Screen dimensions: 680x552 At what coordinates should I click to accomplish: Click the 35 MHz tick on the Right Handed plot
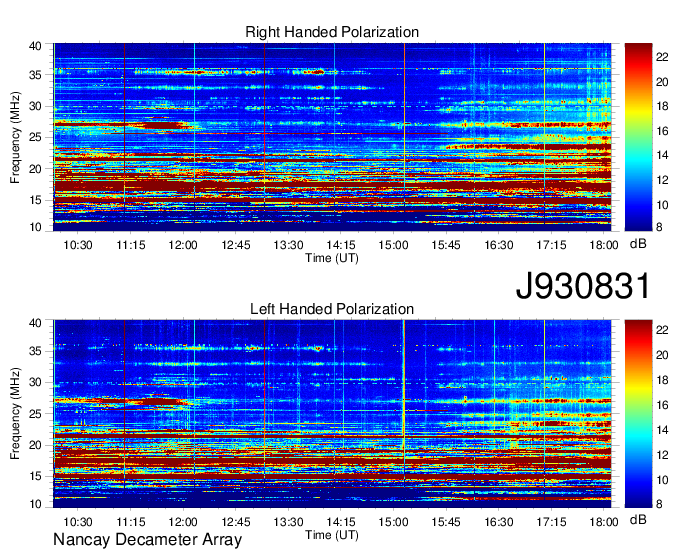pos(35,75)
